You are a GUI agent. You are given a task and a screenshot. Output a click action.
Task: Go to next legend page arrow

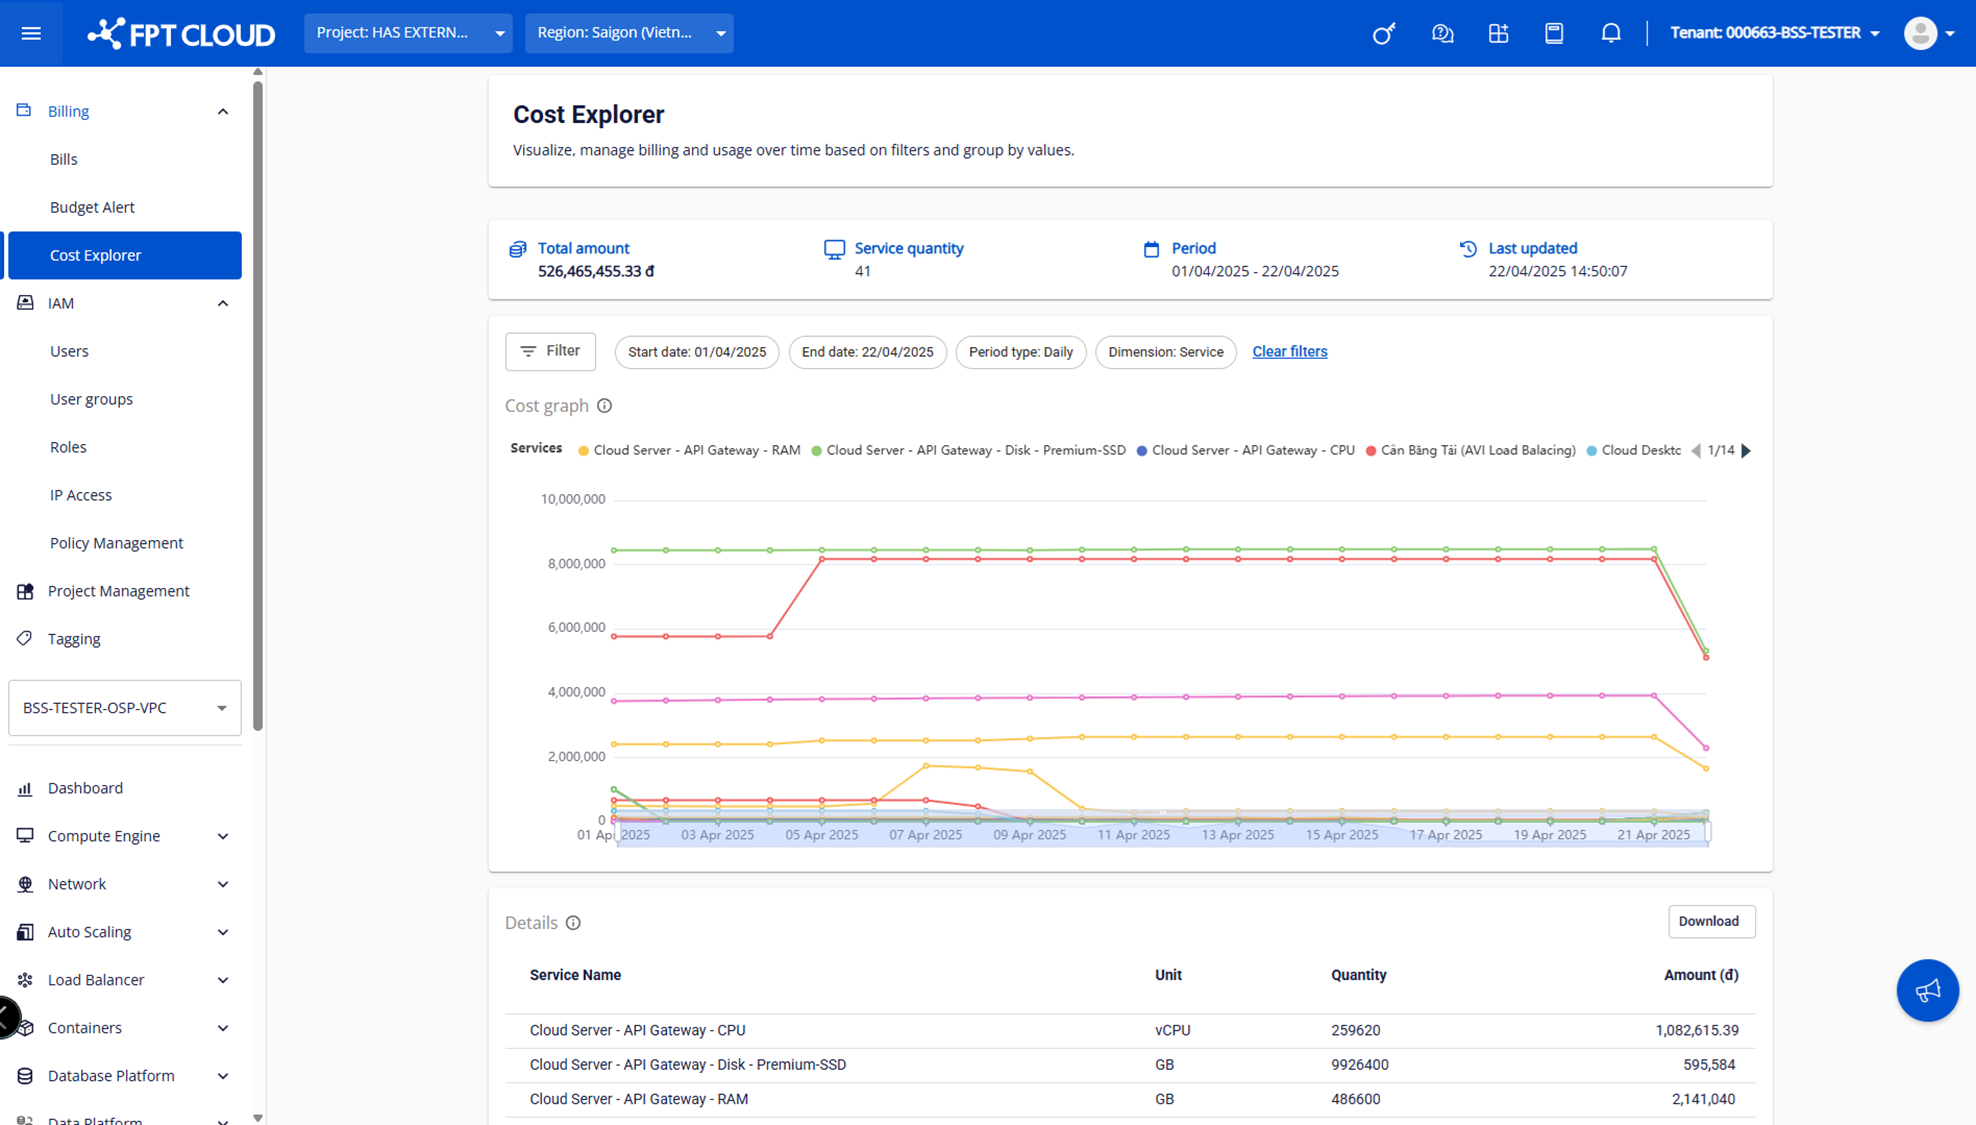pyautogui.click(x=1746, y=451)
